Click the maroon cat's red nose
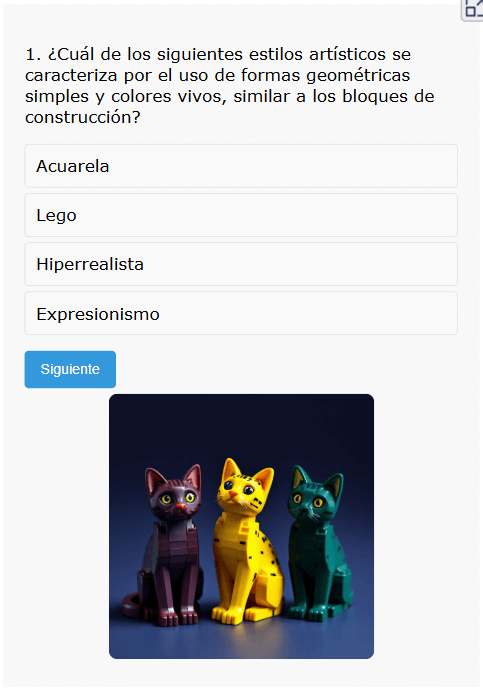The height and width of the screenshot is (689, 483). click(x=181, y=507)
